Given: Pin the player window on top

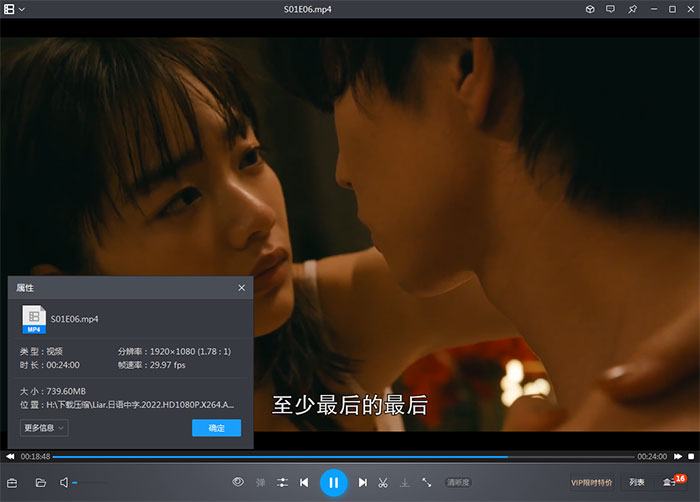Looking at the screenshot, I should click(632, 9).
